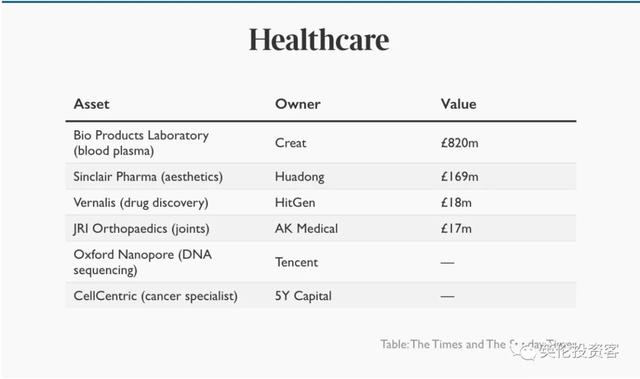Viewport: 640px width, 379px height.
Task: Click the £169m value cell
Action: pos(459,177)
